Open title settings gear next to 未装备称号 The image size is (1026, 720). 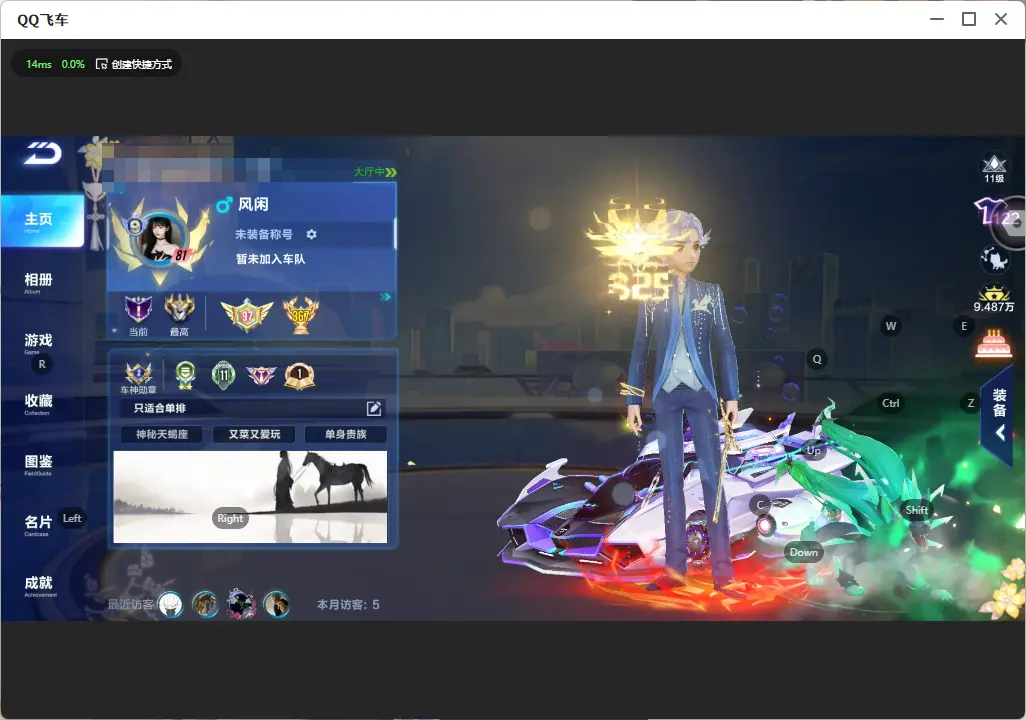click(311, 234)
